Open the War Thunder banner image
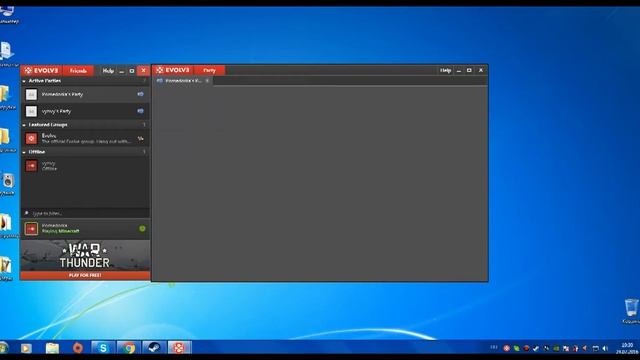This screenshot has height=360, width=640. (85, 256)
